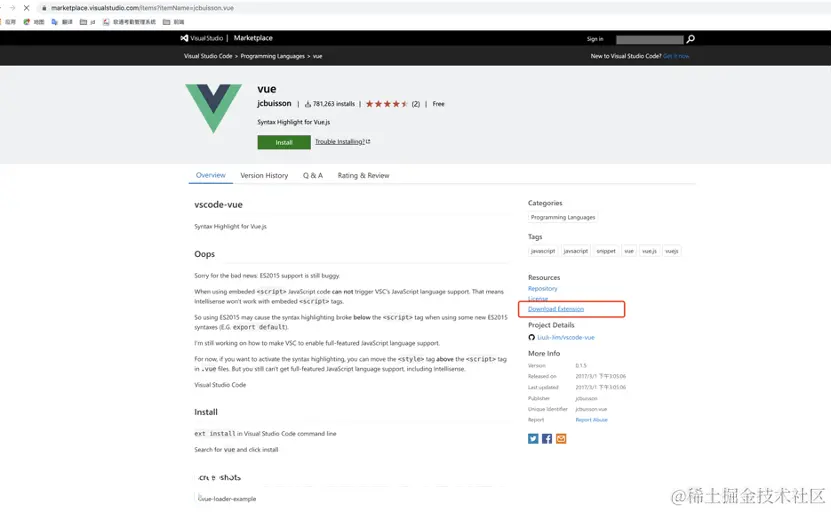
Task: Click the 781,263 installs count
Action: click(330, 104)
